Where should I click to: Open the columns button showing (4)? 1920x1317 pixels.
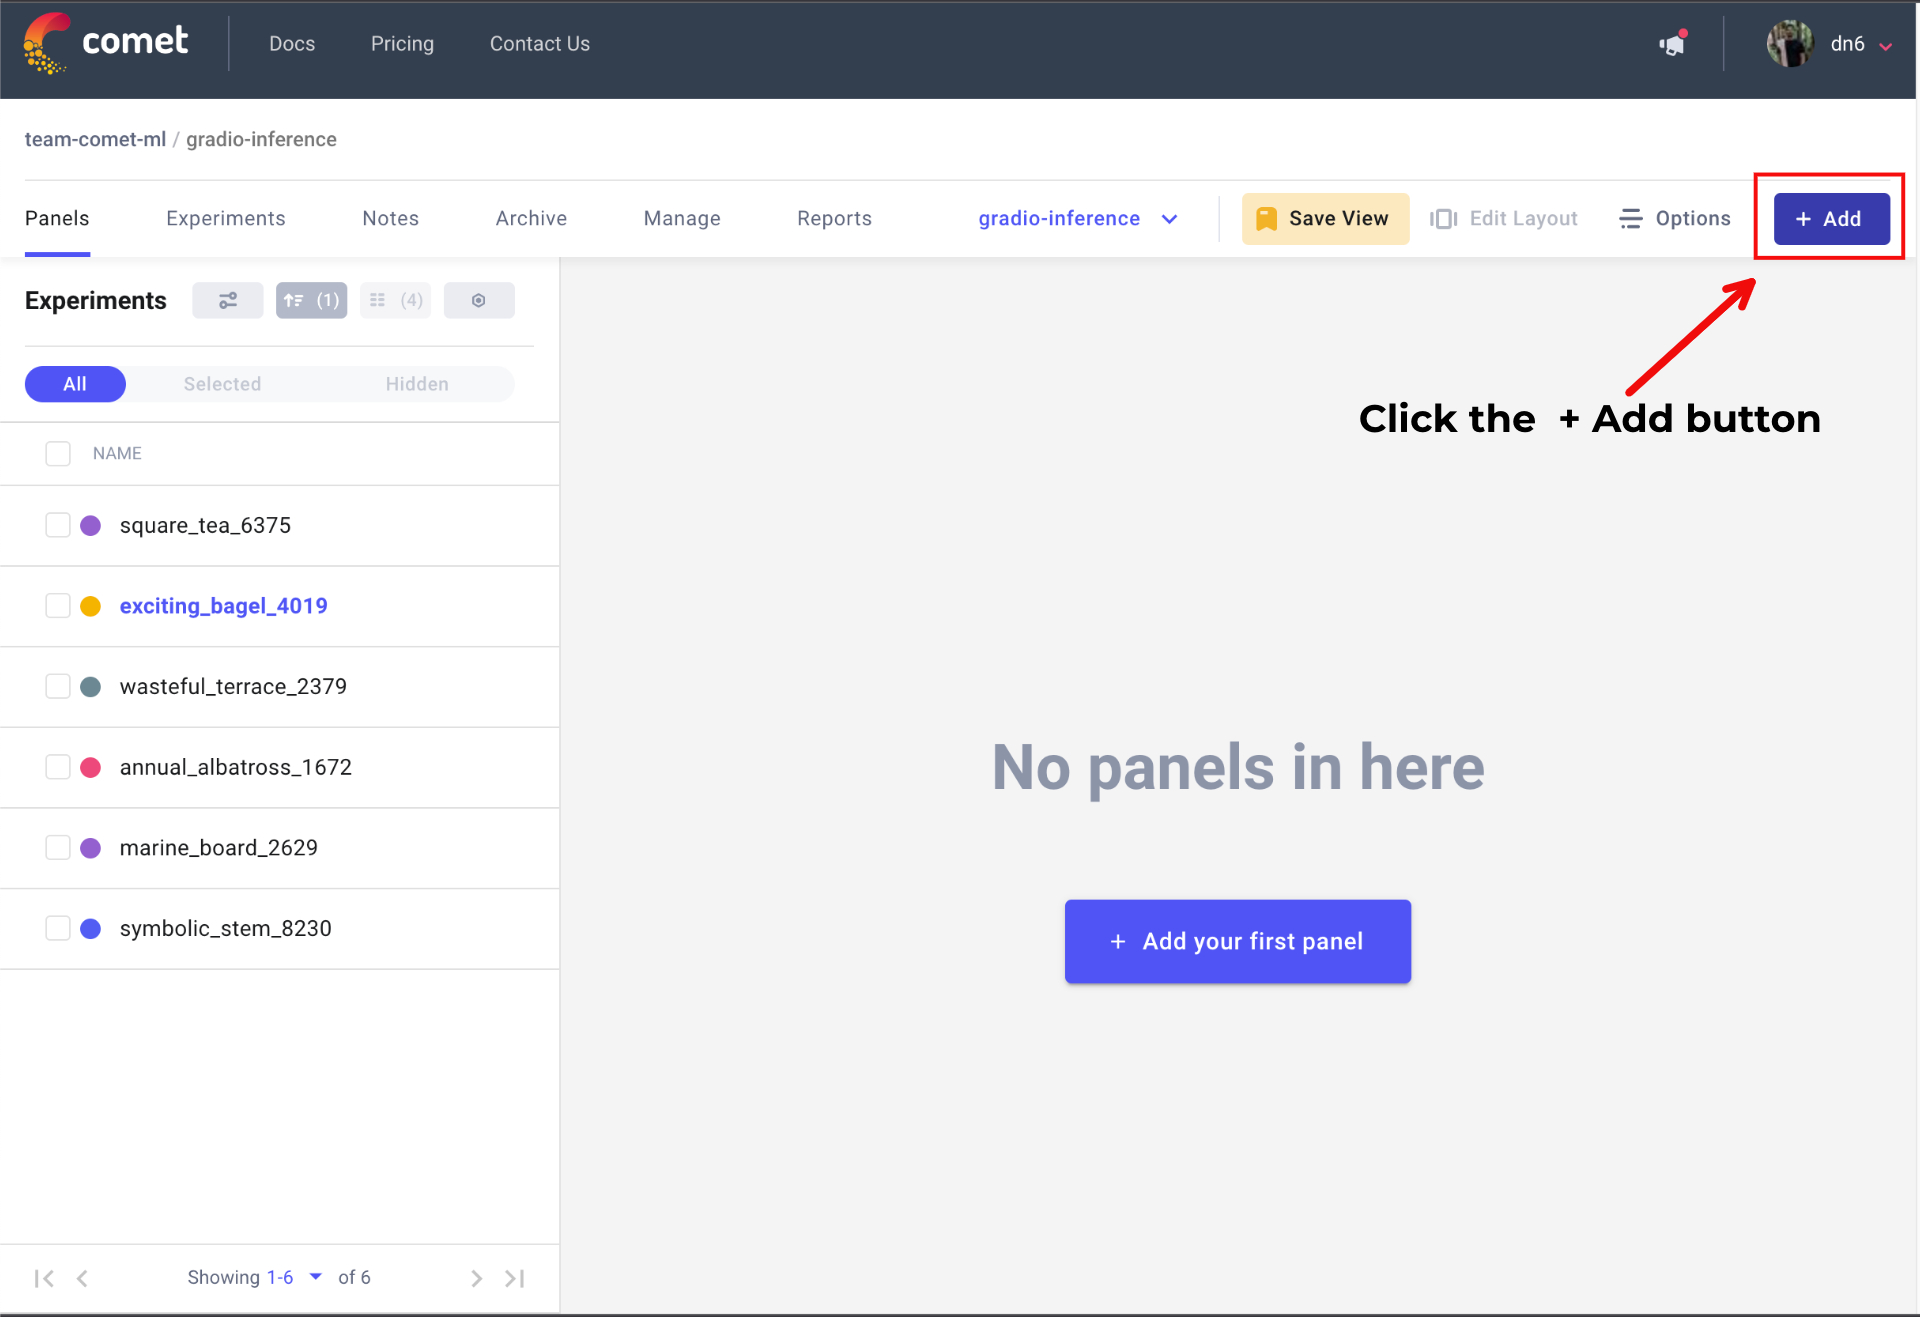(396, 300)
